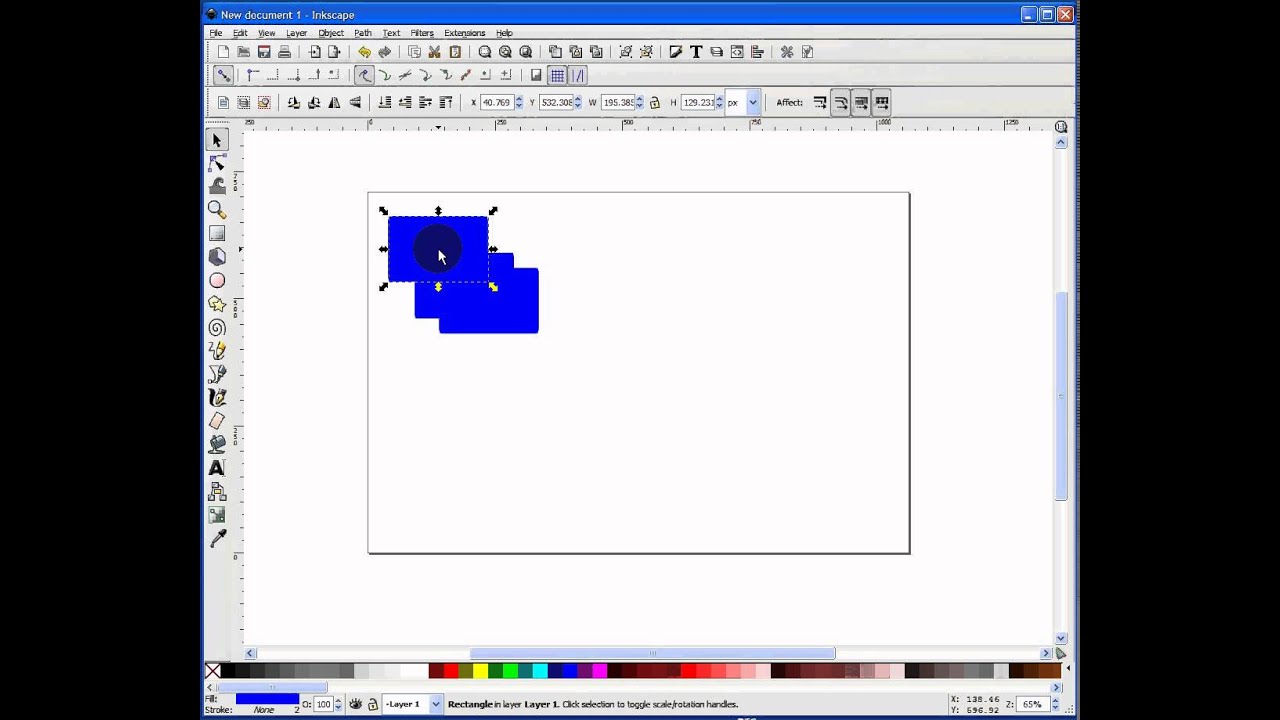Toggle affect stroke width scaling

pyautogui.click(x=820, y=102)
